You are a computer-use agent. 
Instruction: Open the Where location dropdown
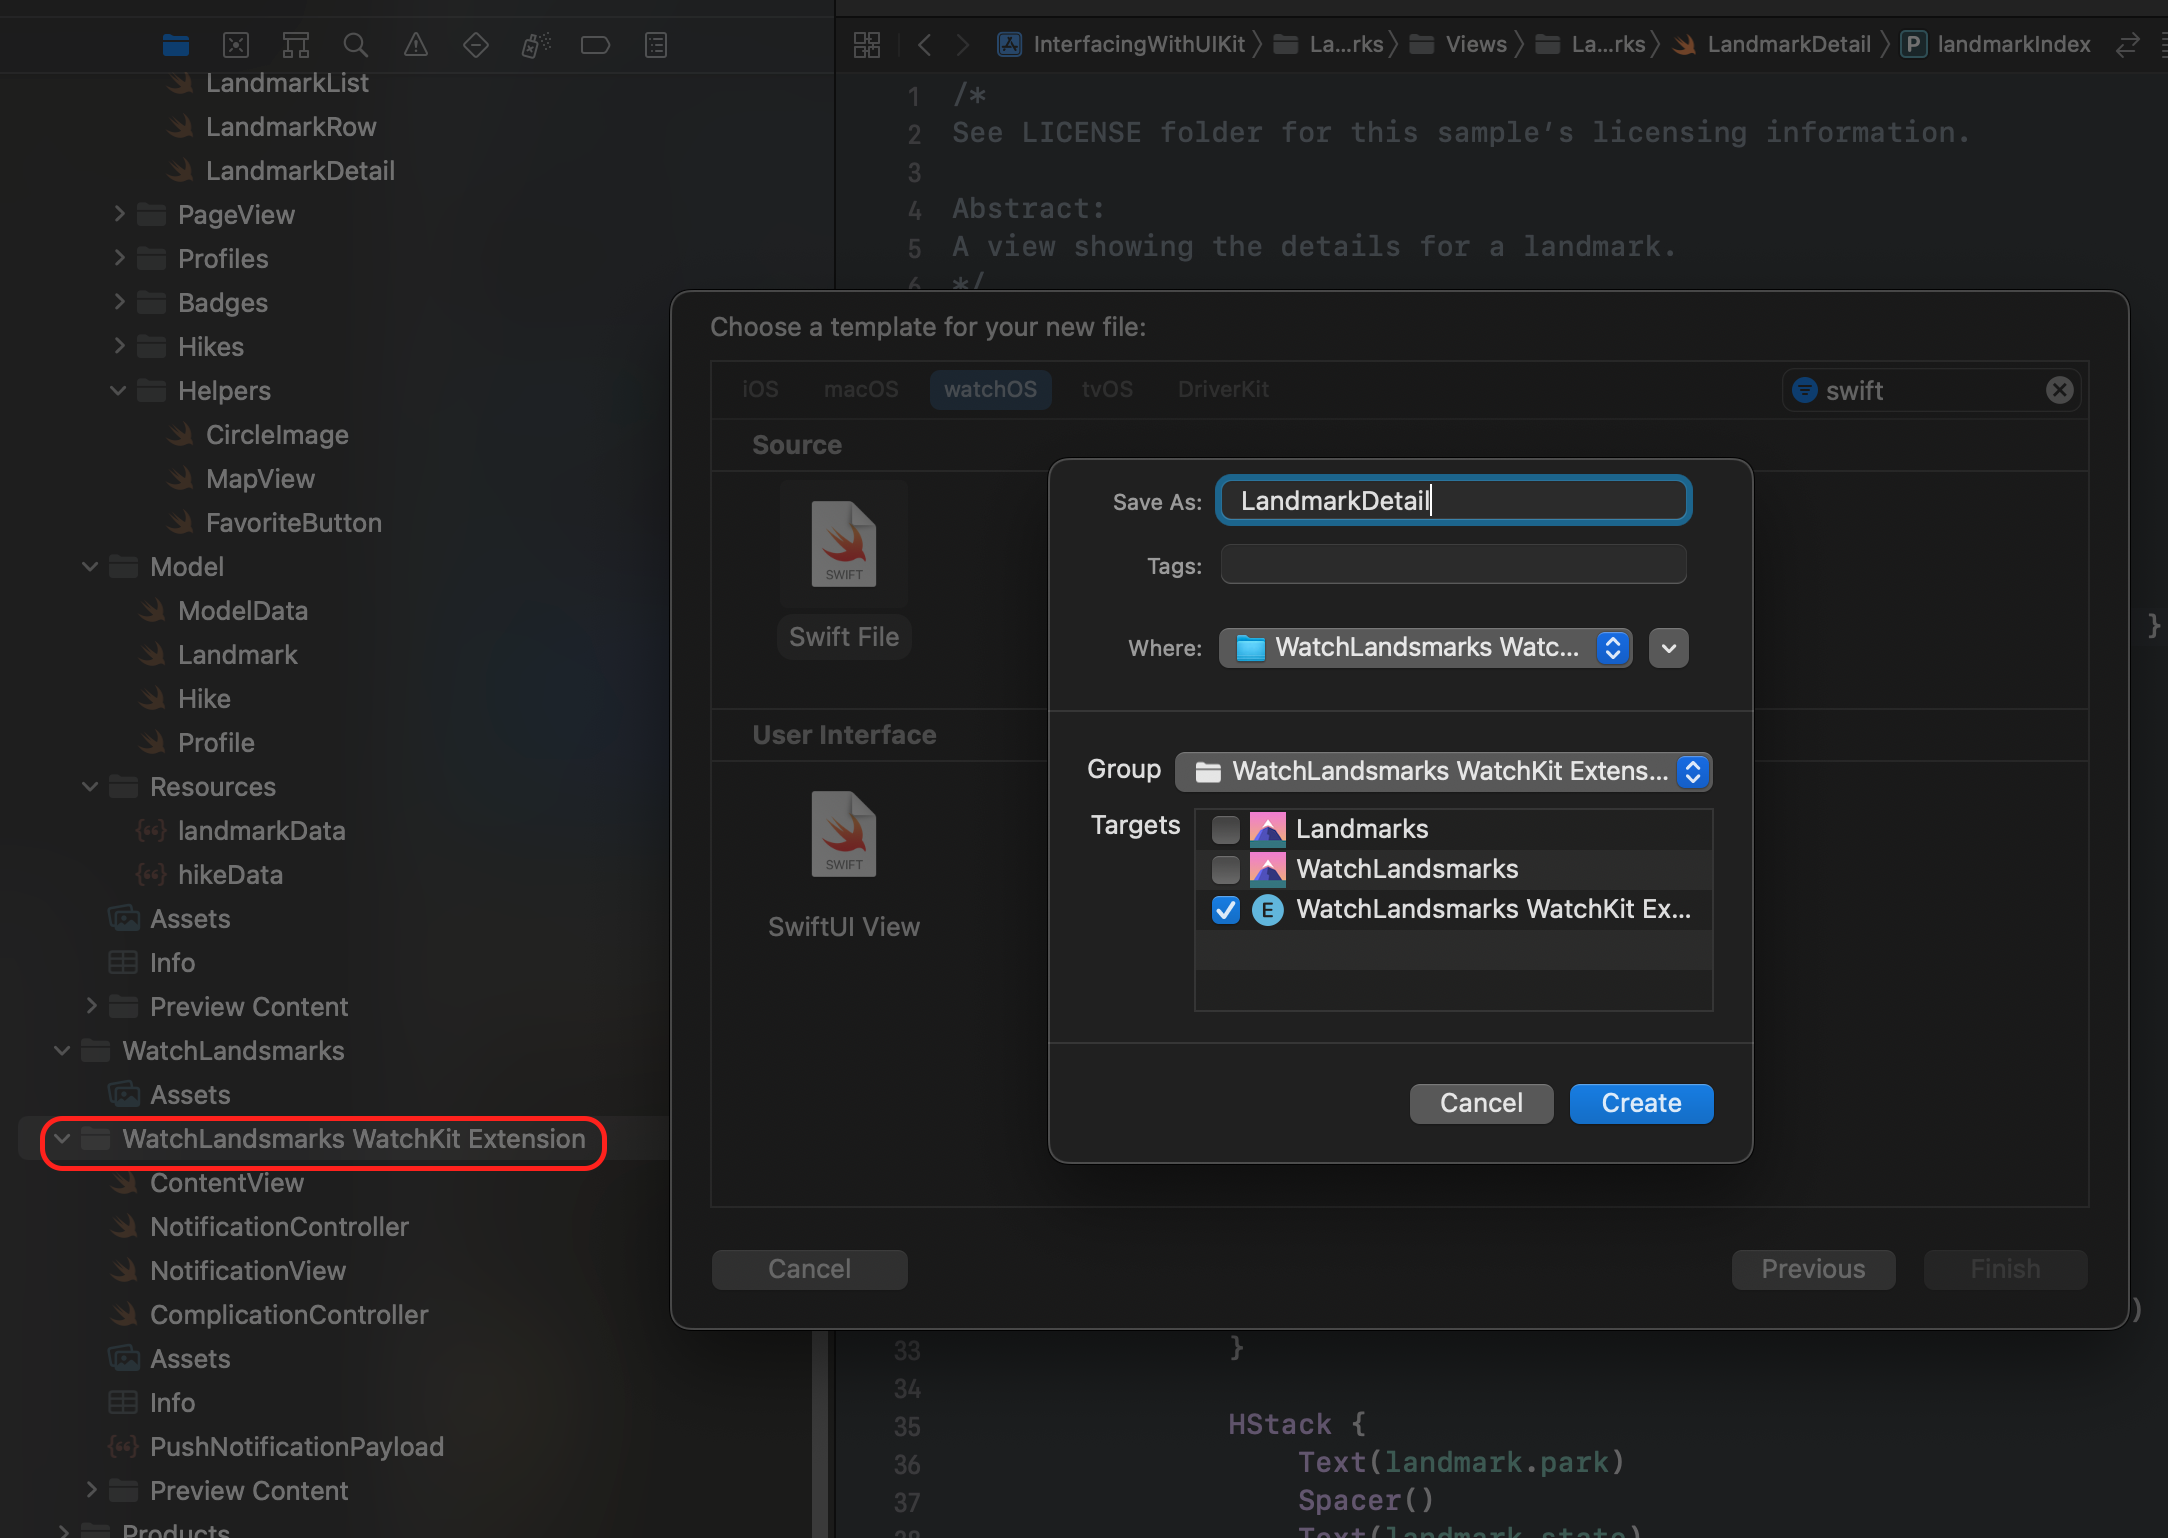point(1425,648)
